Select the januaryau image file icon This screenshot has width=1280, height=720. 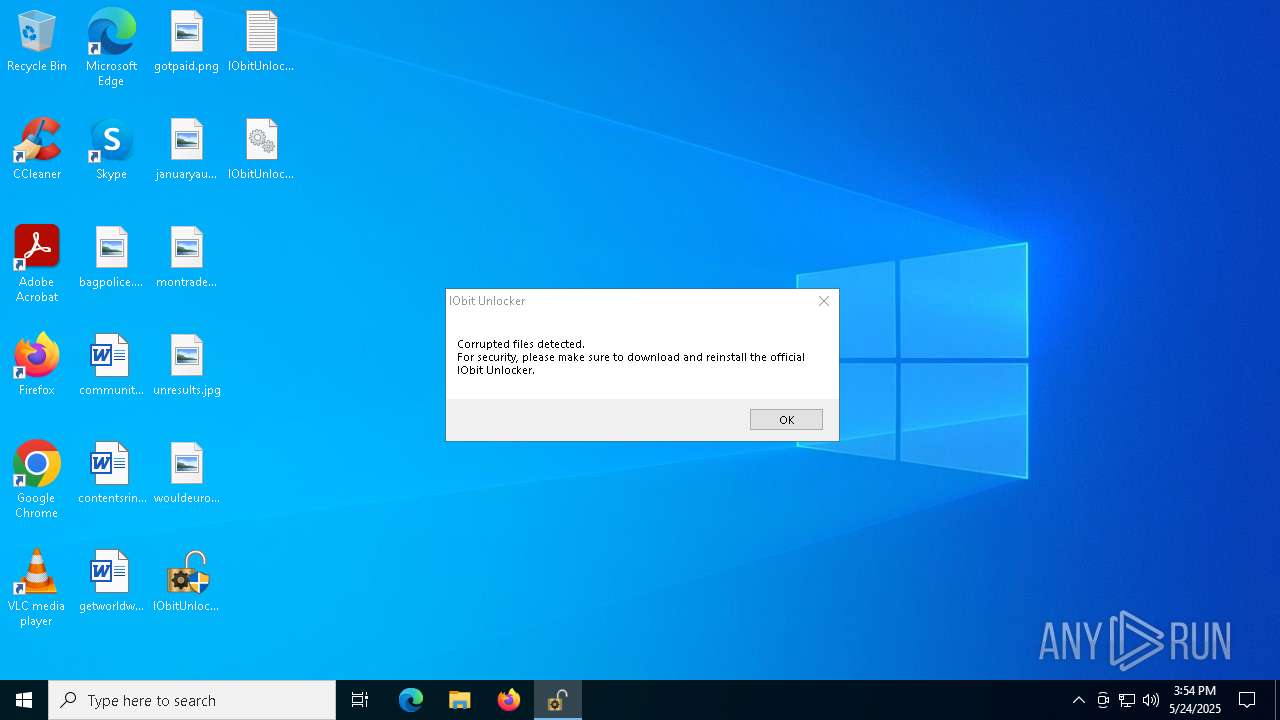click(x=186, y=150)
